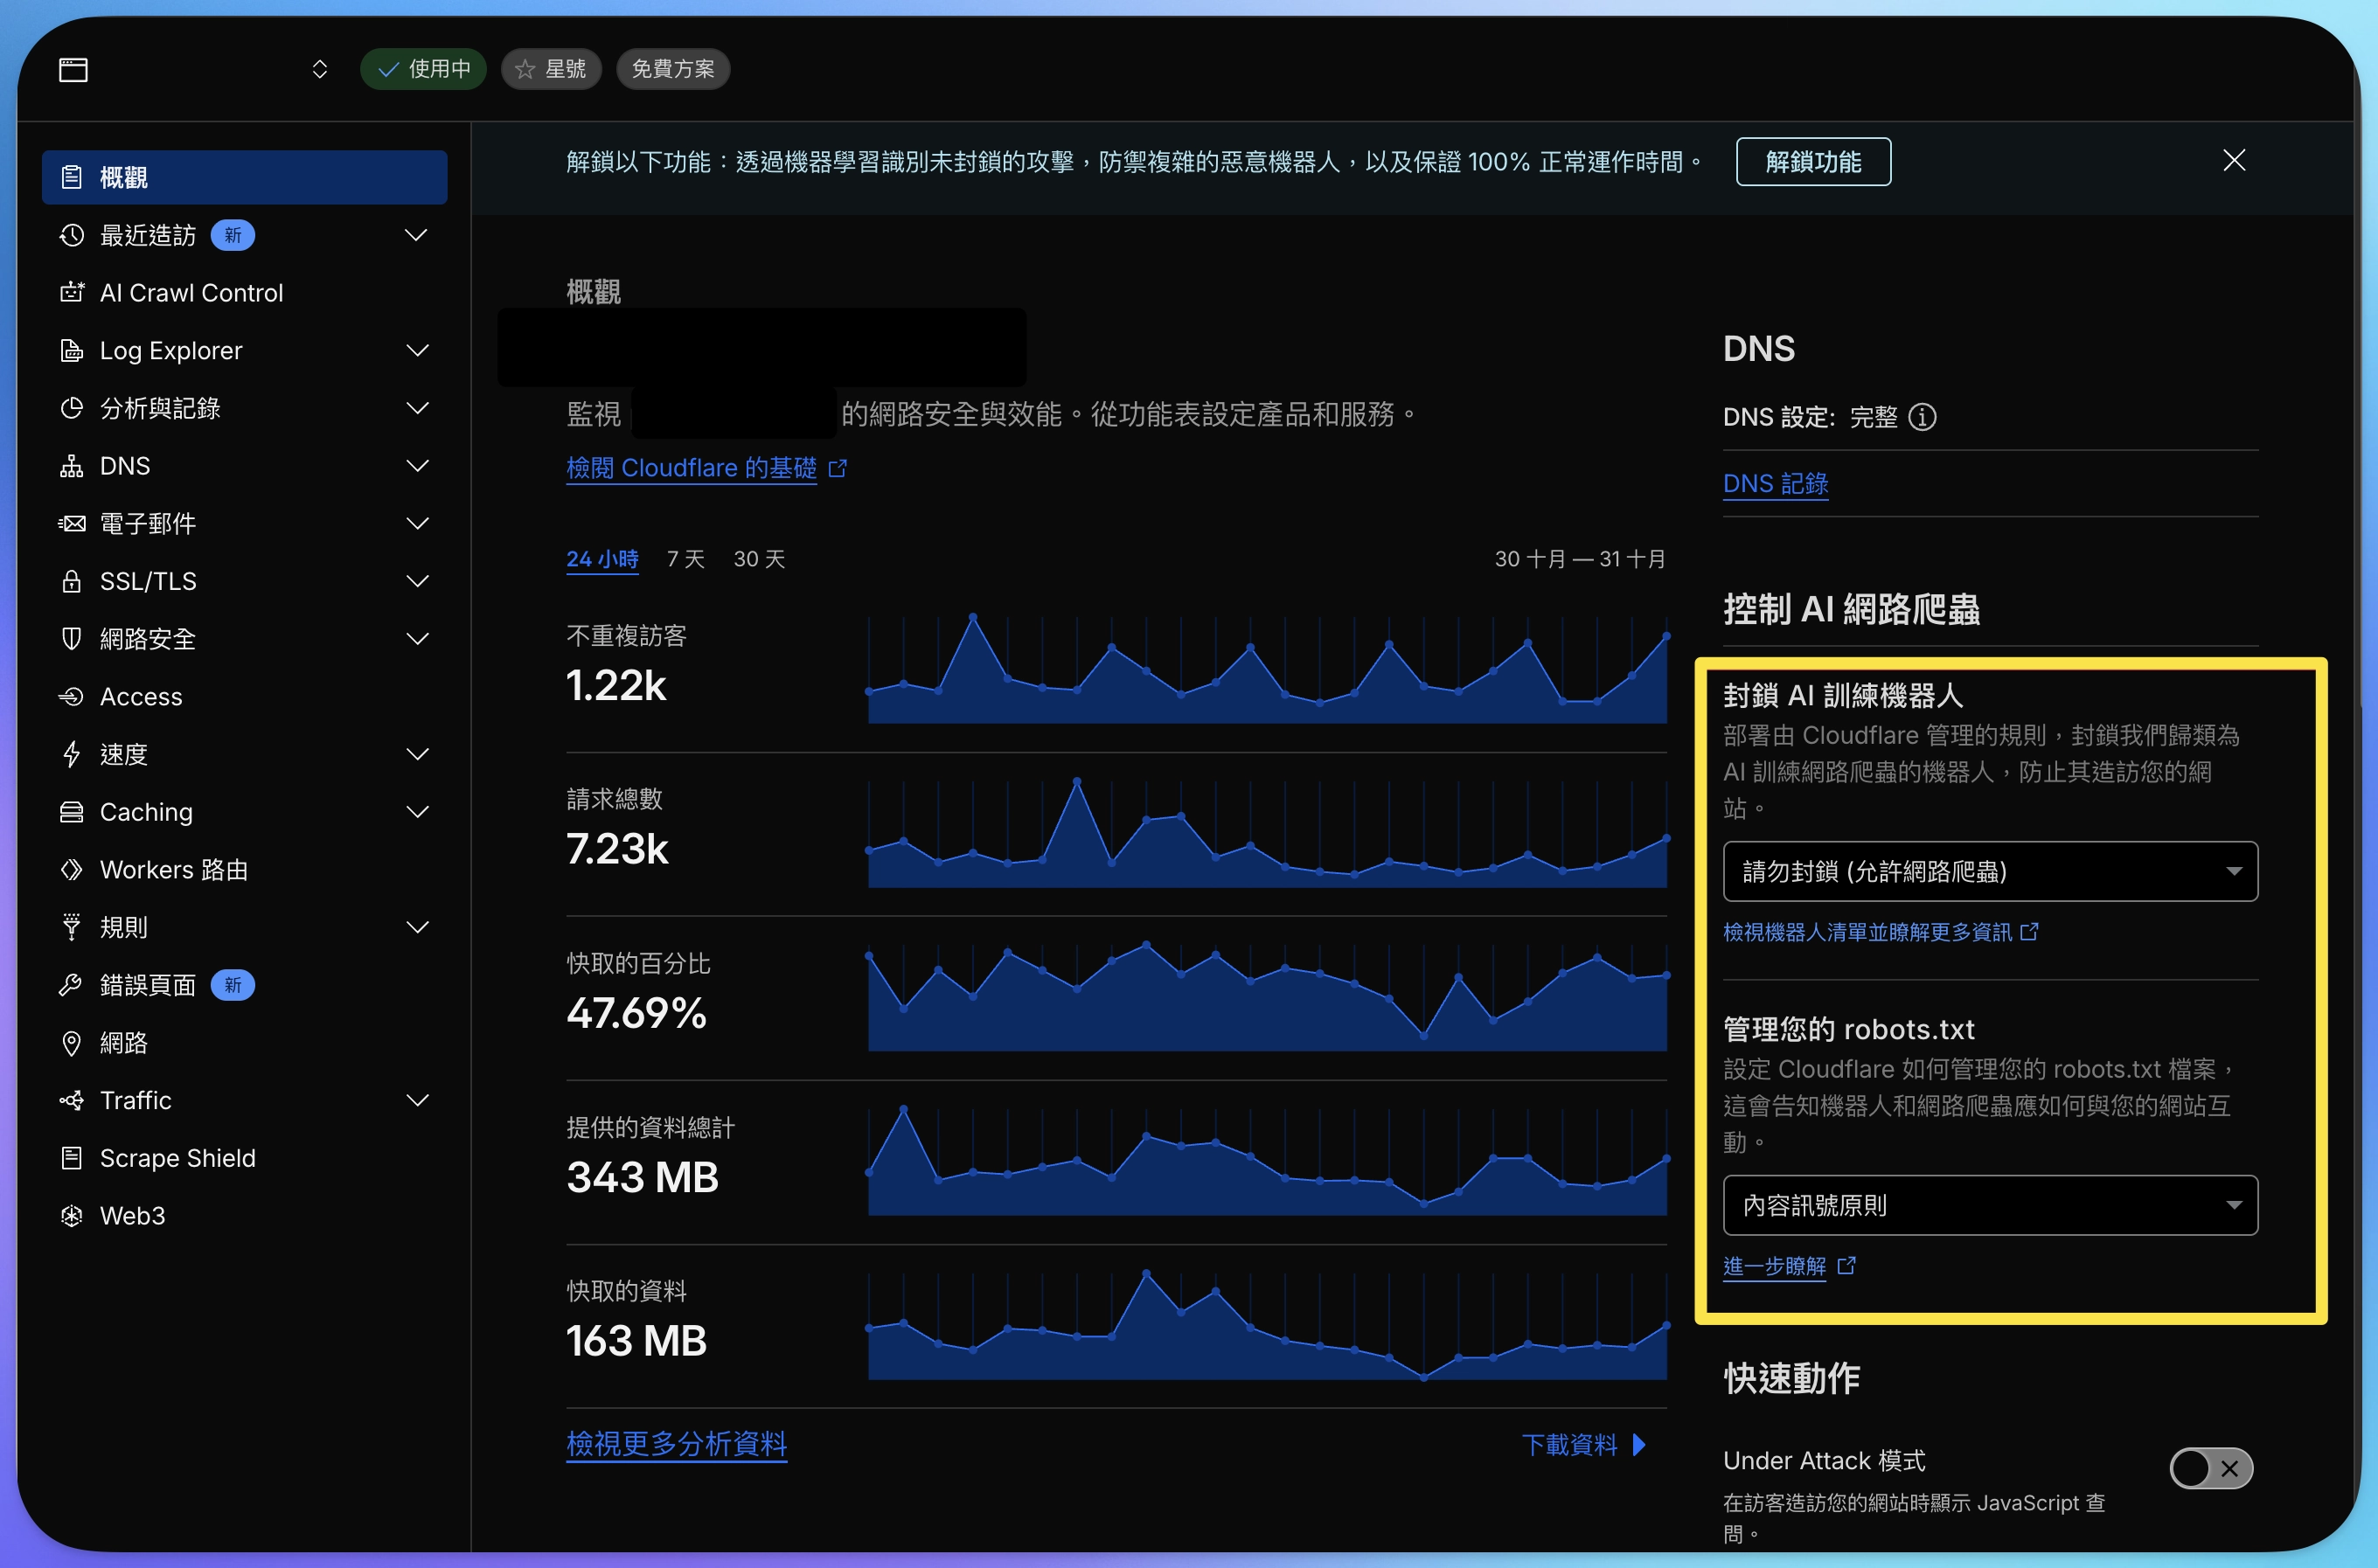Open the AI Crawl Control section
This screenshot has height=1568, width=2378.
click(191, 292)
